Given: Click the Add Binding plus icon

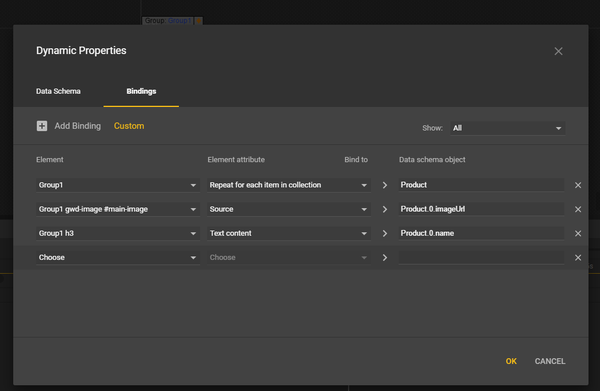Looking at the screenshot, I should coord(42,126).
